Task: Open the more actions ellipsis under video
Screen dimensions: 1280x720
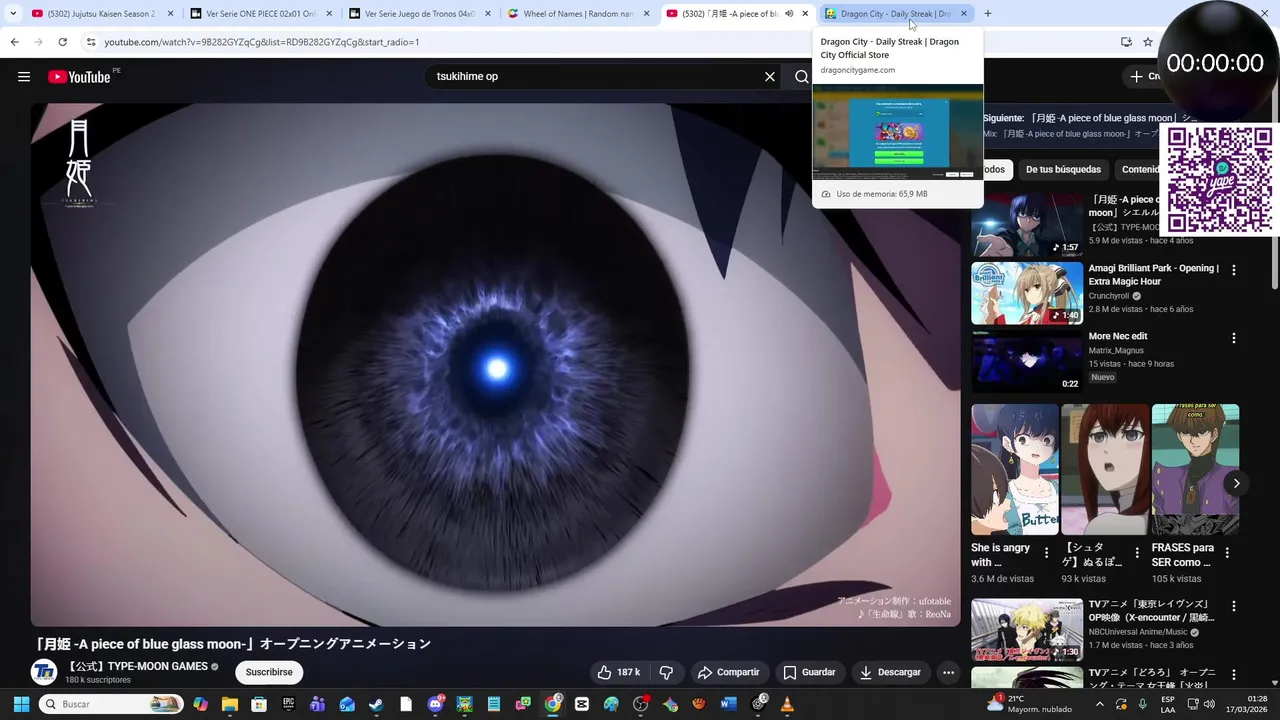Action: (x=948, y=672)
